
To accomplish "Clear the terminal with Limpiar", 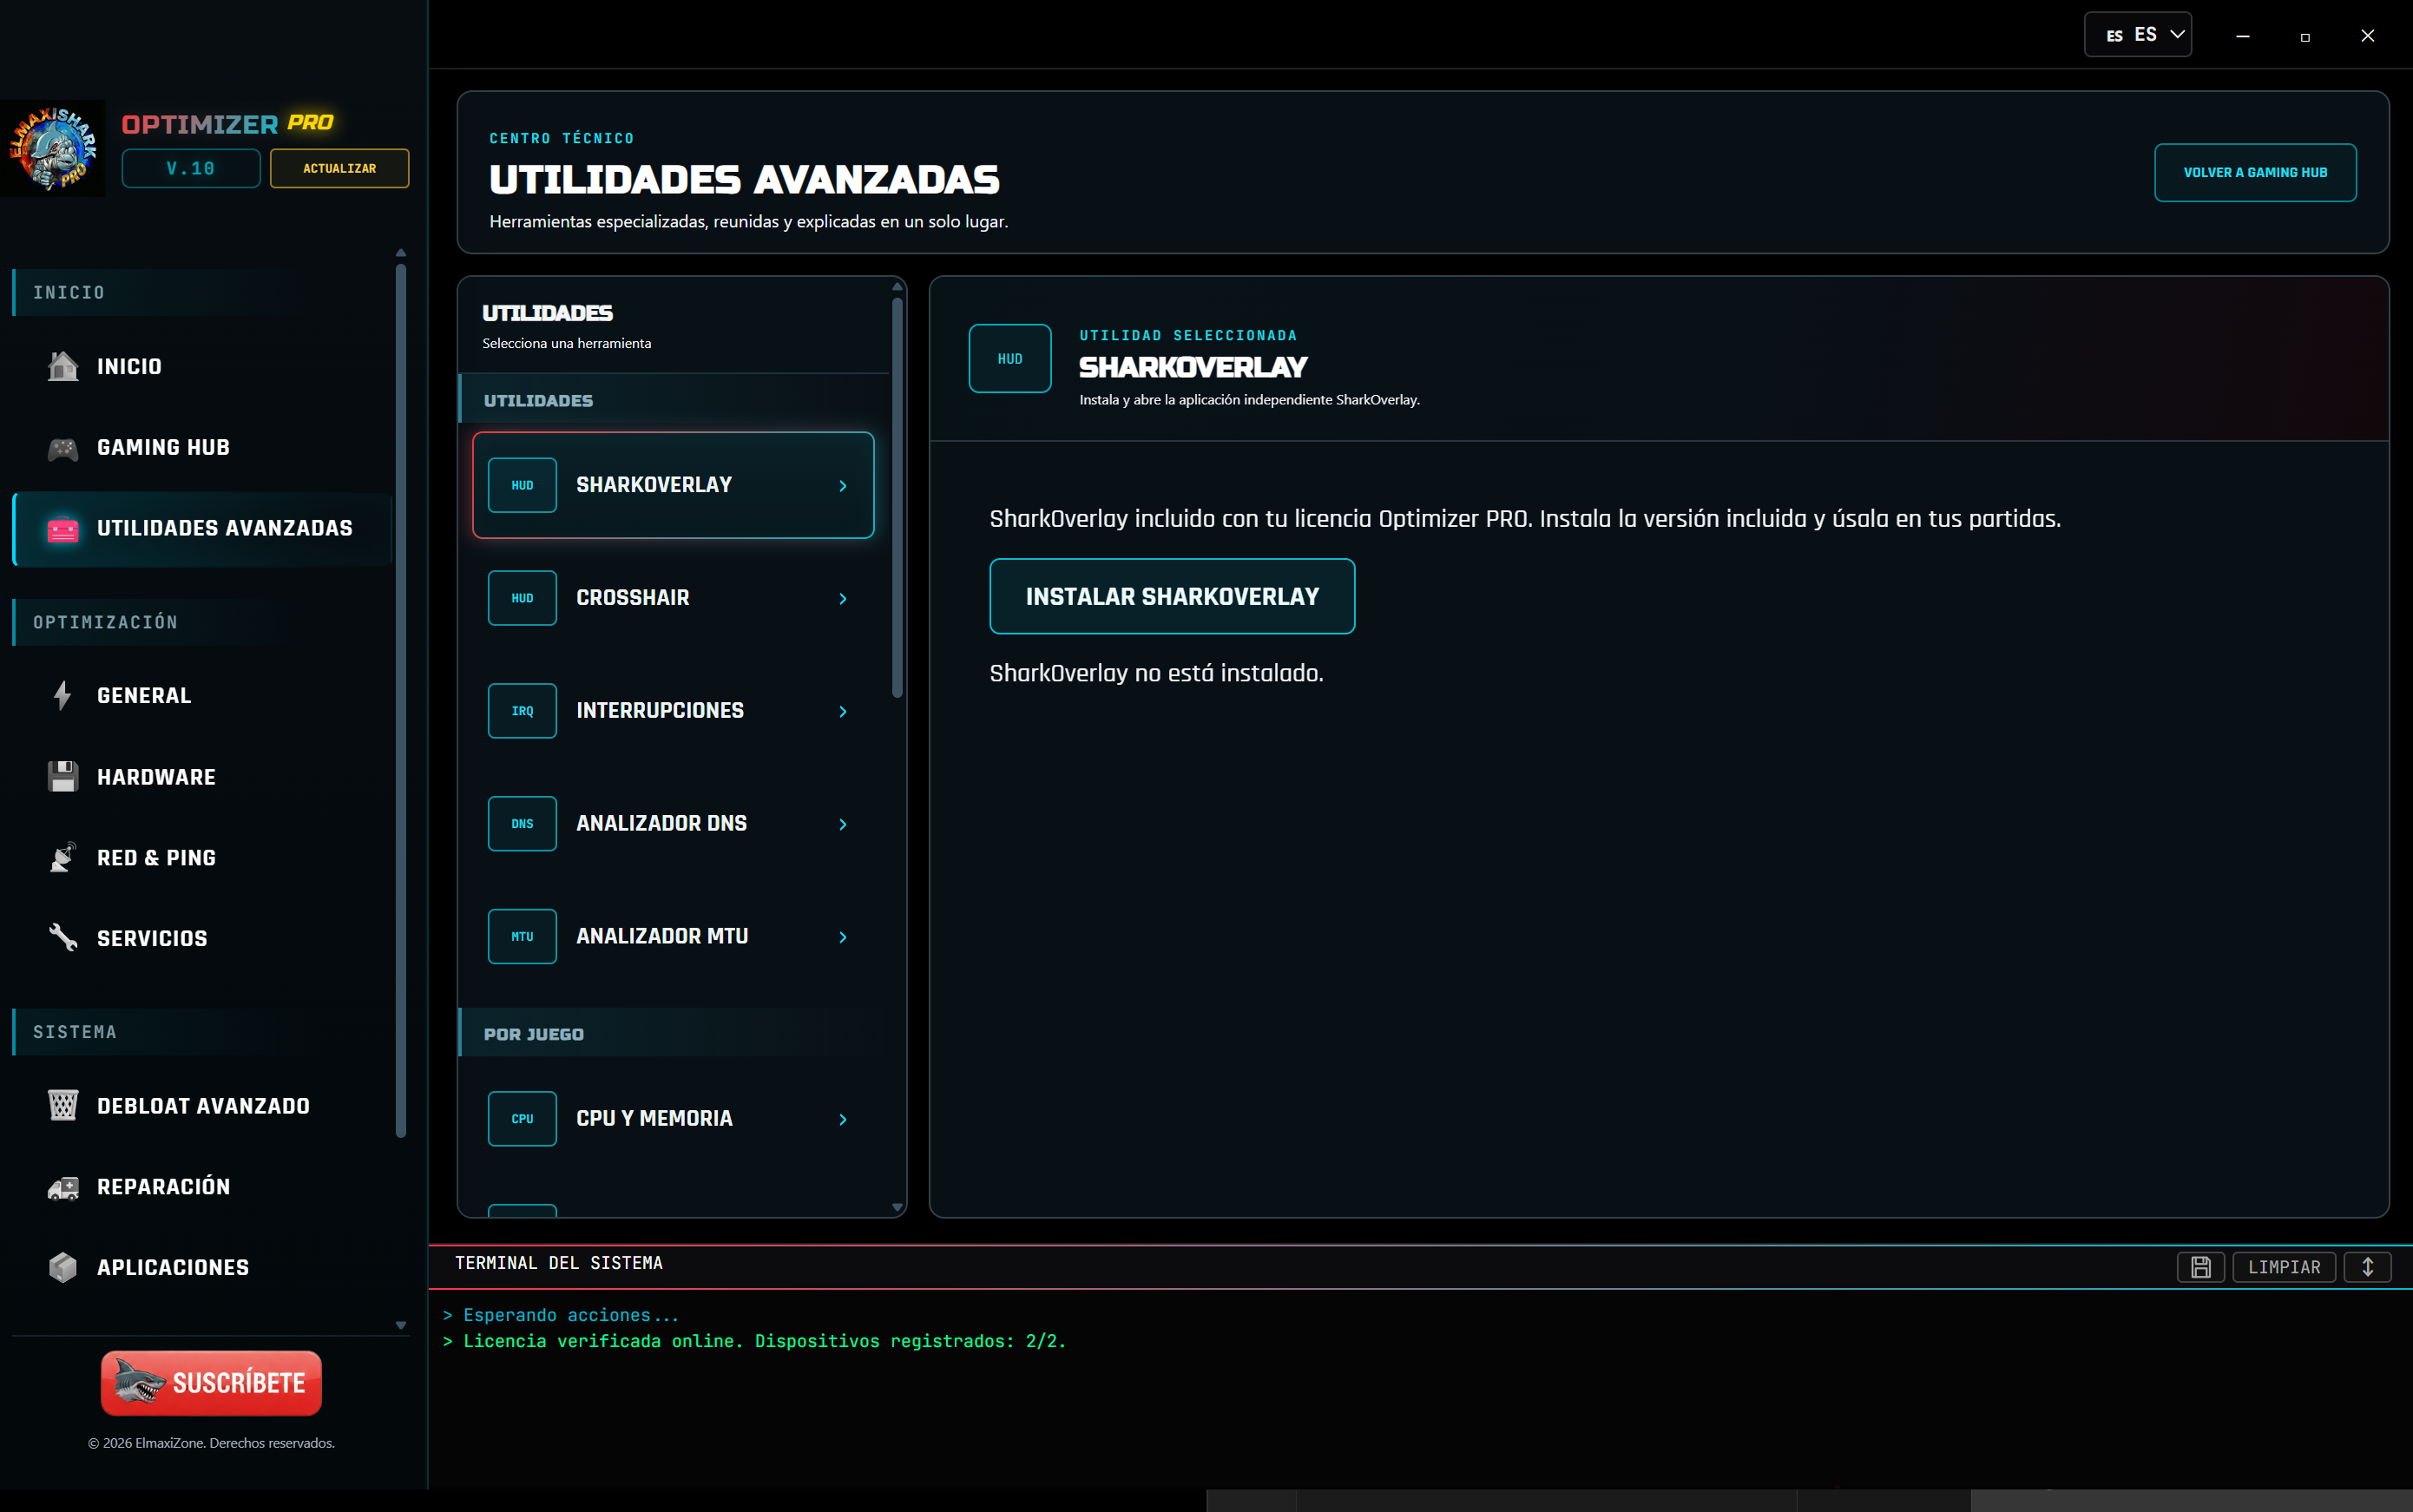I will (x=2284, y=1267).
